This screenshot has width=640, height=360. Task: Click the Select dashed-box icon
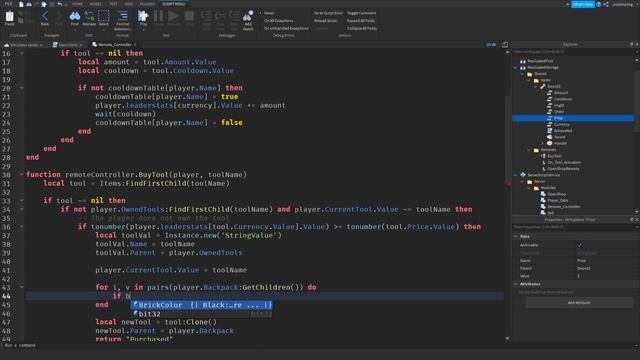click(104, 16)
